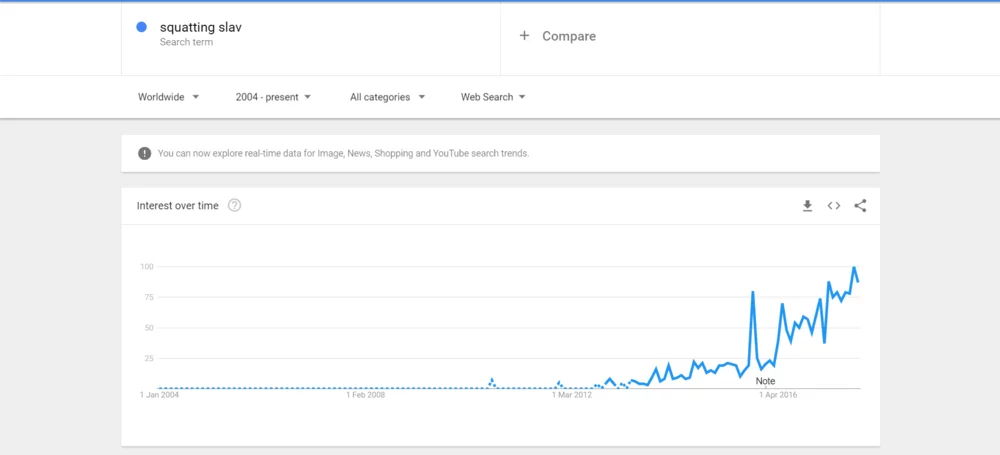The height and width of the screenshot is (455, 1000).
Task: Click the 1 Apr 2016 axis label
Action: click(777, 395)
